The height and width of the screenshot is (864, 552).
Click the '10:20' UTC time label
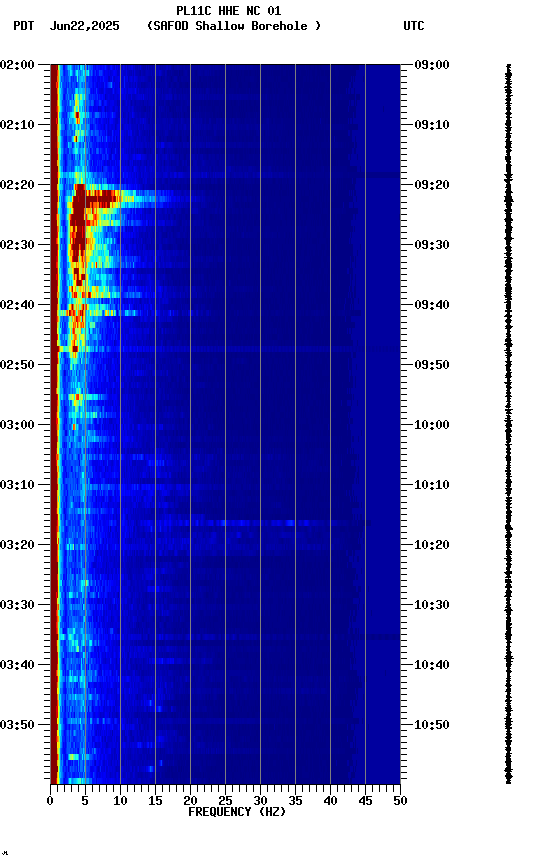click(432, 546)
